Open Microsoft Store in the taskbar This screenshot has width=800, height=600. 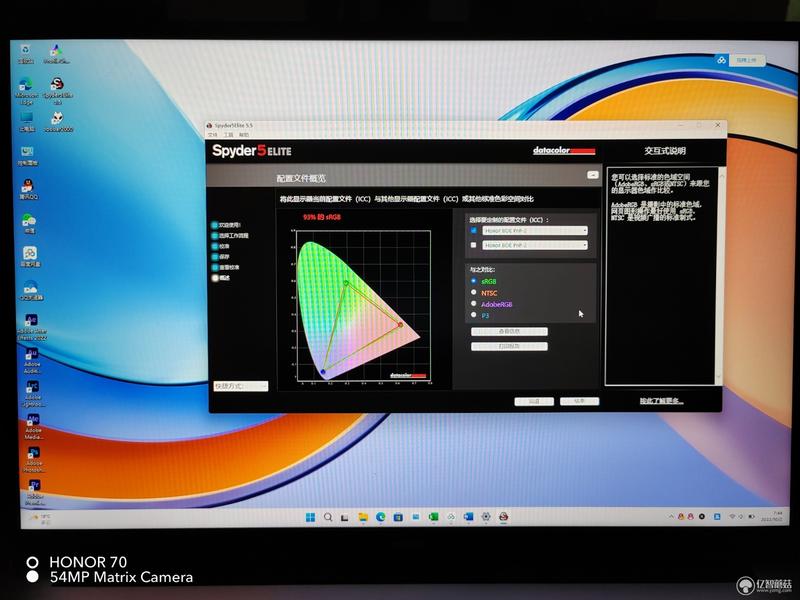coord(398,517)
